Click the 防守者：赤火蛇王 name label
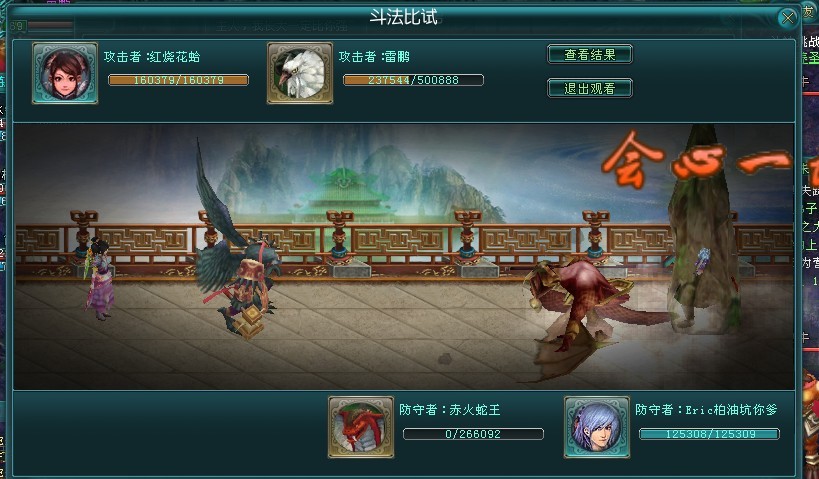819x479 pixels. (450, 410)
